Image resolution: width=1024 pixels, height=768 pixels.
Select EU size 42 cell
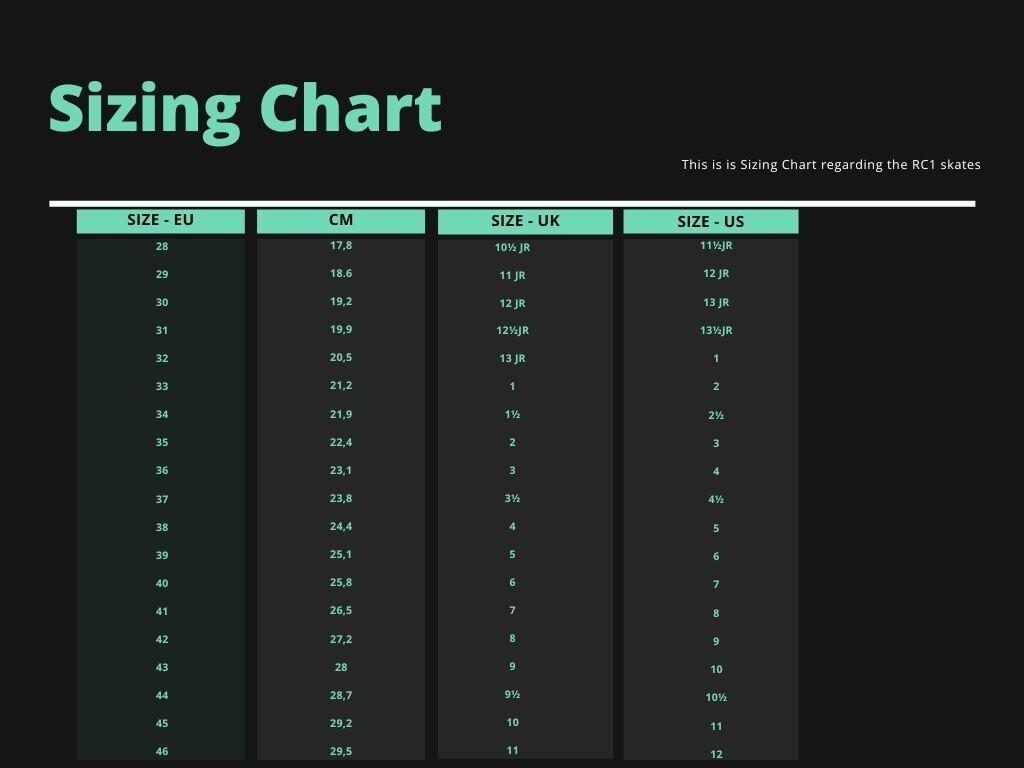tap(162, 639)
